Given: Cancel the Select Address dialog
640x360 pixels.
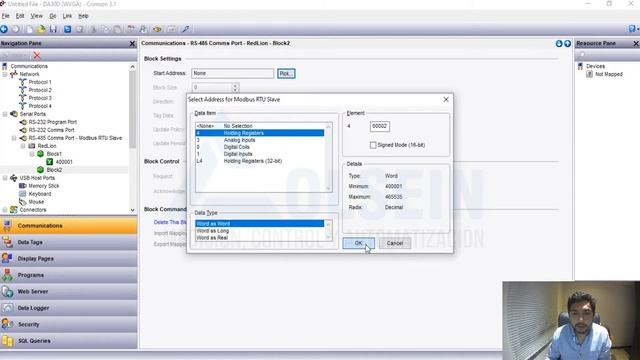Looking at the screenshot, I should click(x=395, y=243).
